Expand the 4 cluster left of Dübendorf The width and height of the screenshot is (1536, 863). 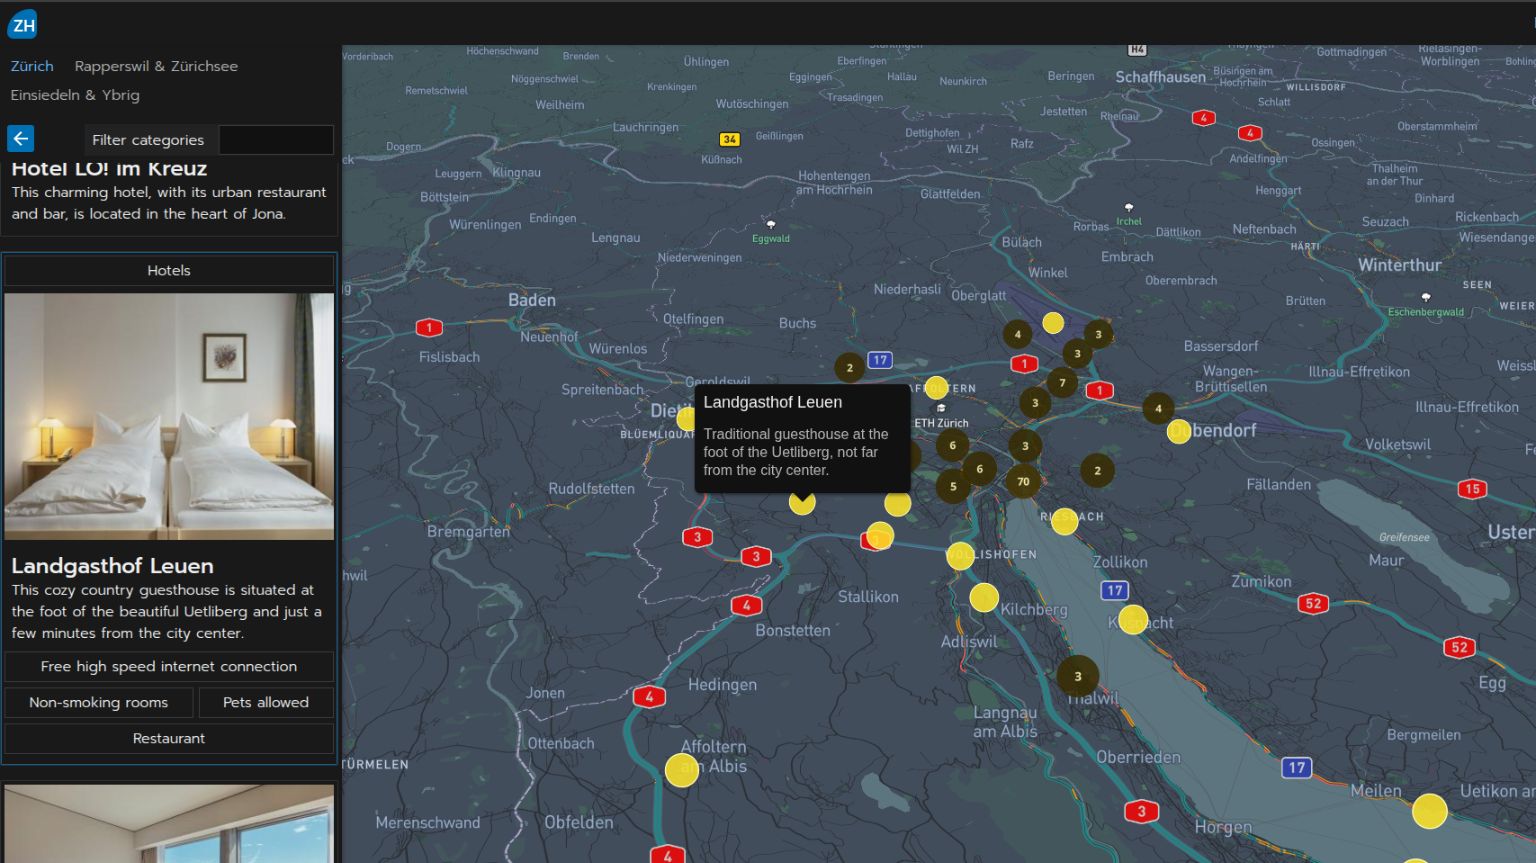[x=1158, y=408]
